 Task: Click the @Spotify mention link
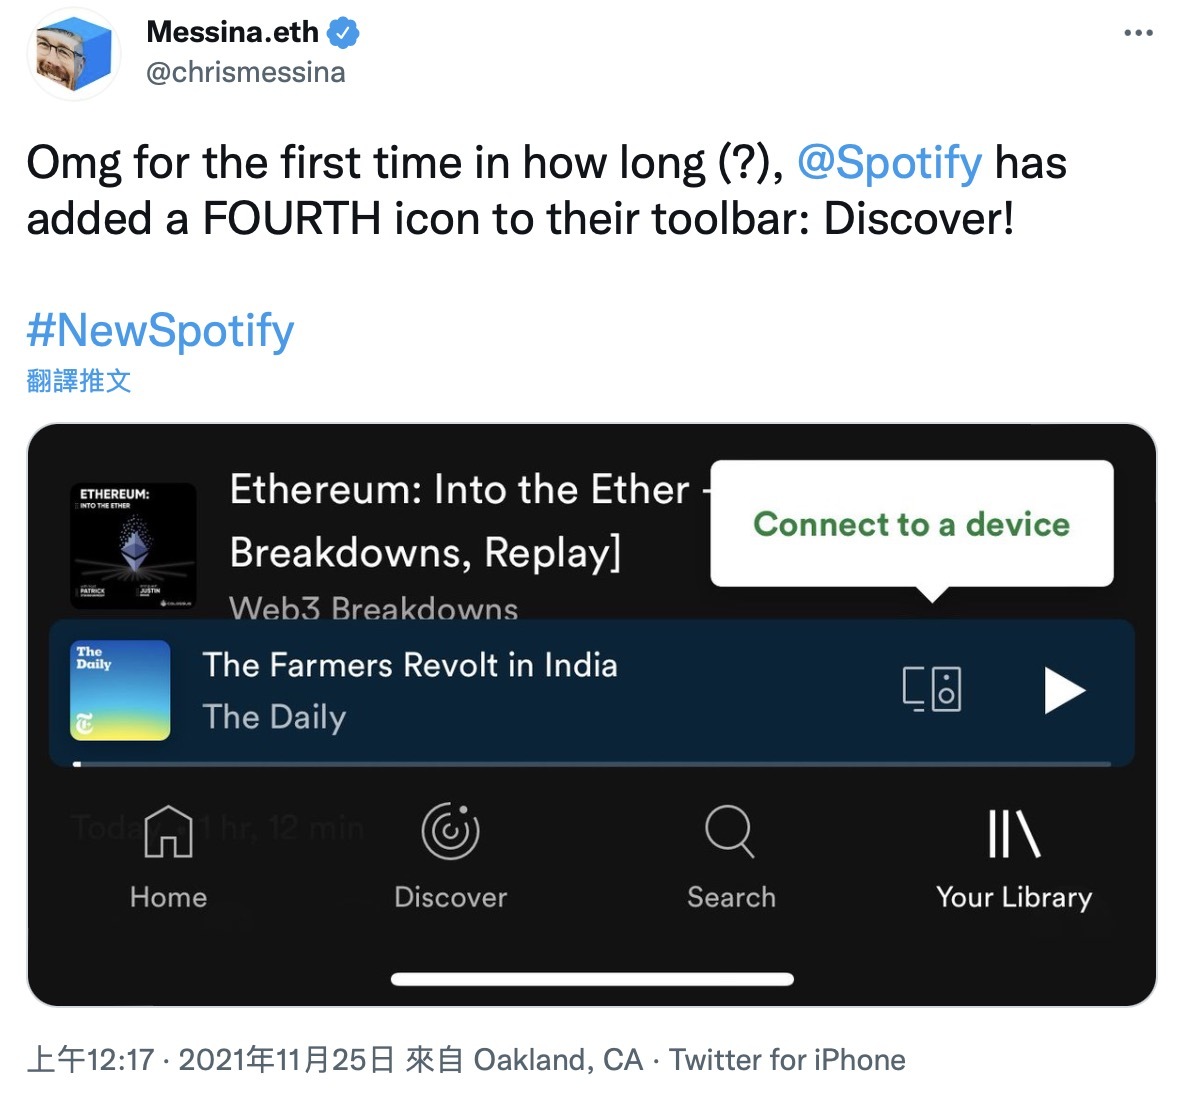889,163
